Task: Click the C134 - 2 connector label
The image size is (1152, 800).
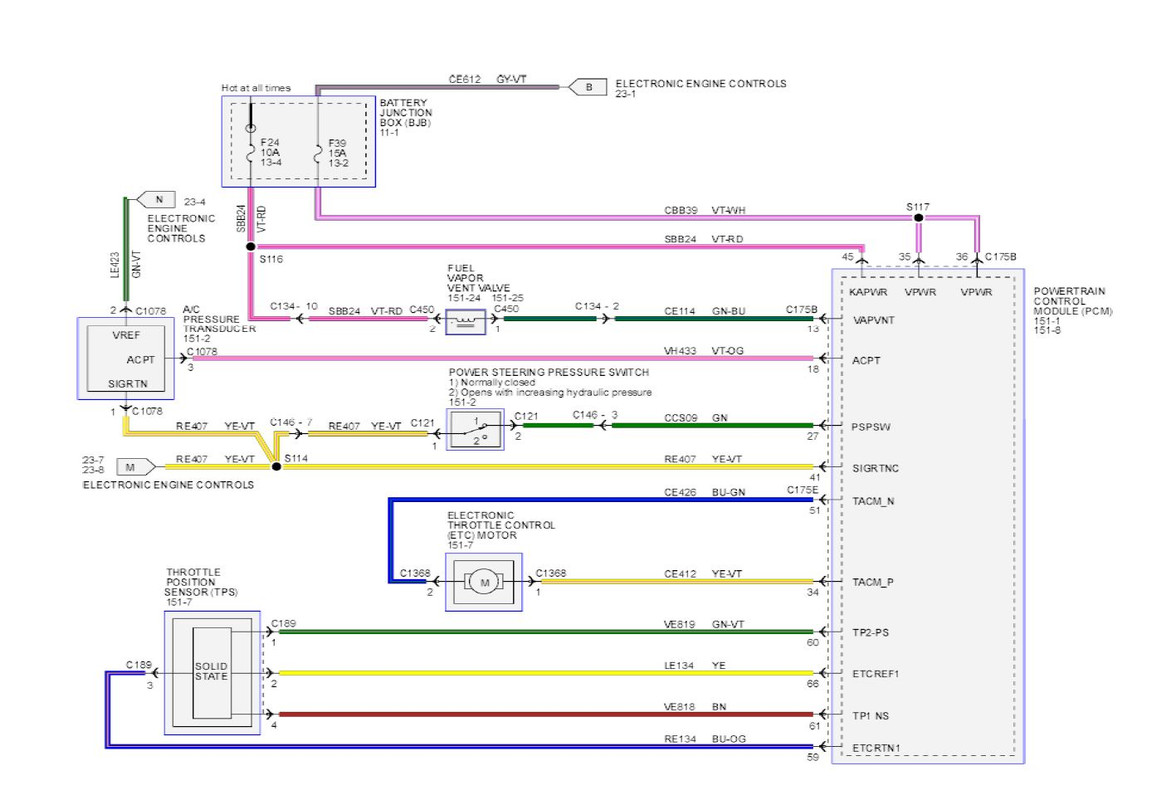Action: pos(597,306)
